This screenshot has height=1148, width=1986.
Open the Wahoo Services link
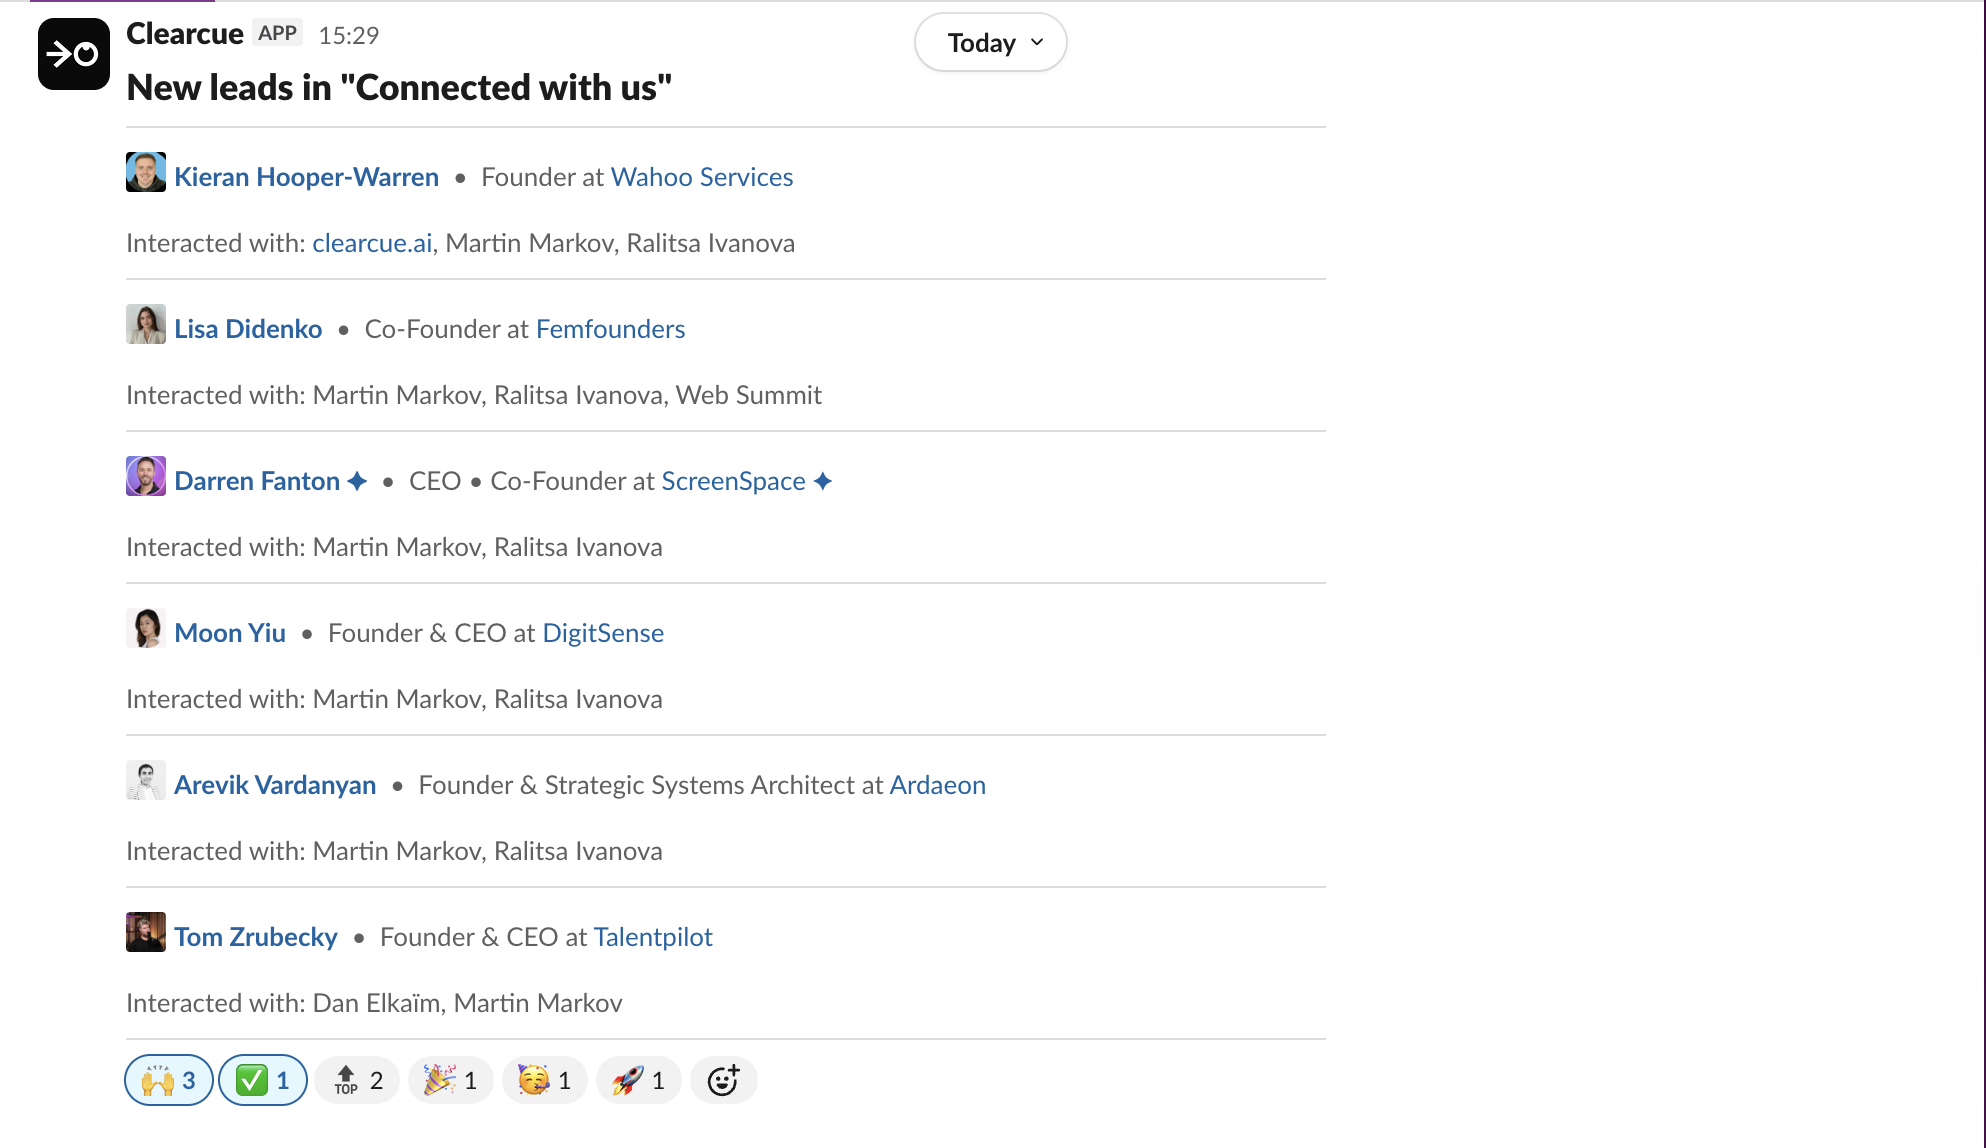[701, 177]
